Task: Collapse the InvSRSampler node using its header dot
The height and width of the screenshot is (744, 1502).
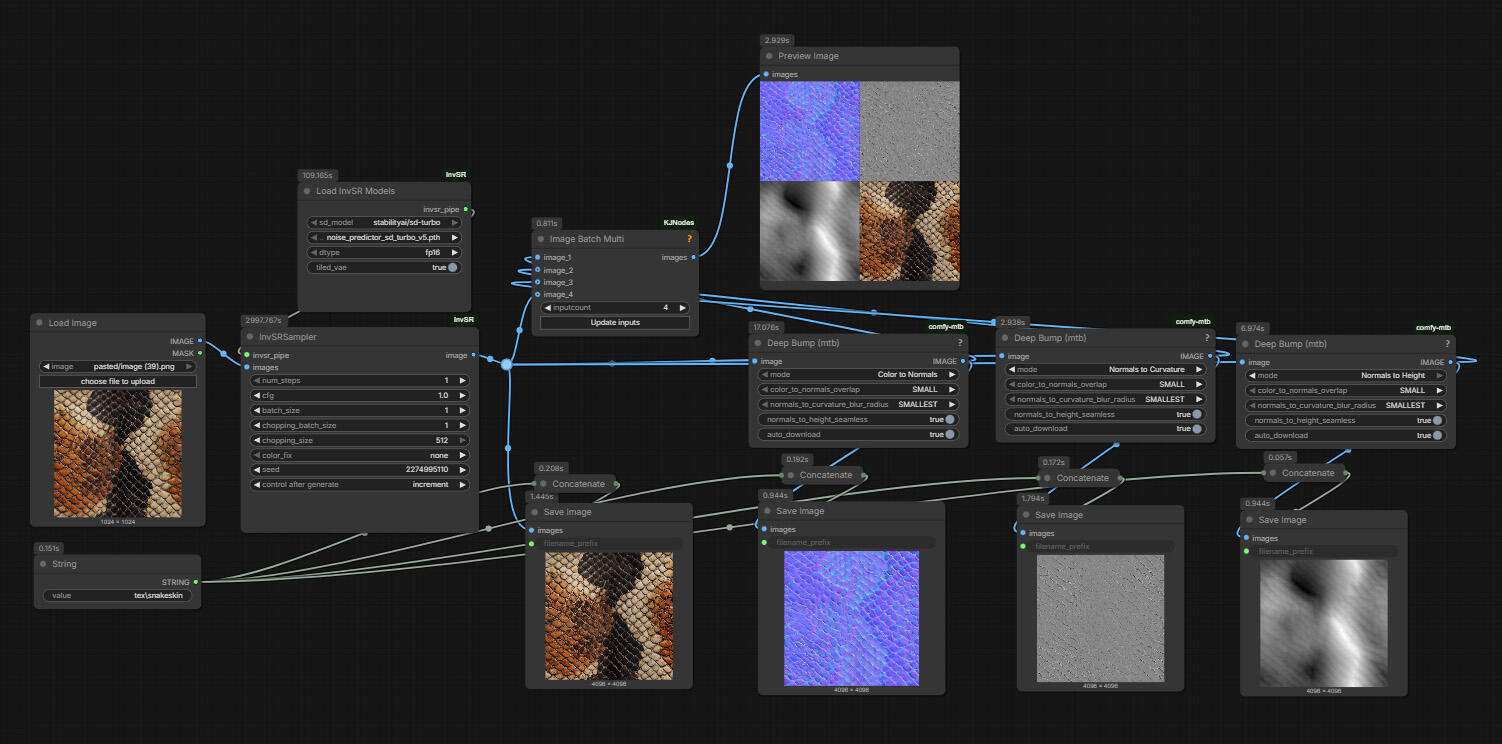Action: (x=250, y=337)
